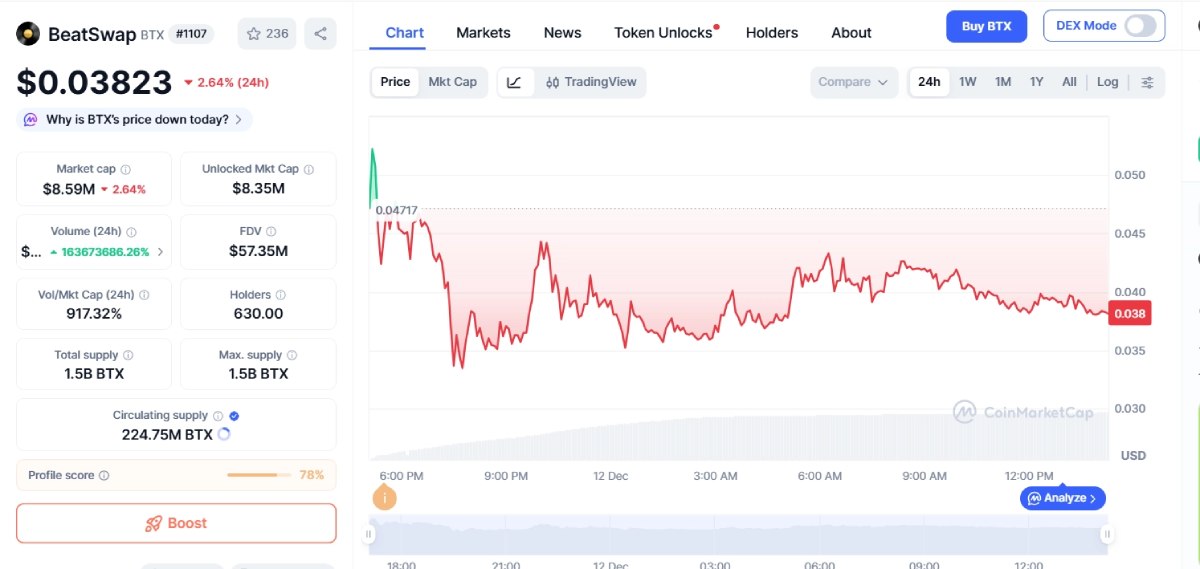Click the share icon next to watchlist star
This screenshot has width=1200, height=569.
coord(320,33)
